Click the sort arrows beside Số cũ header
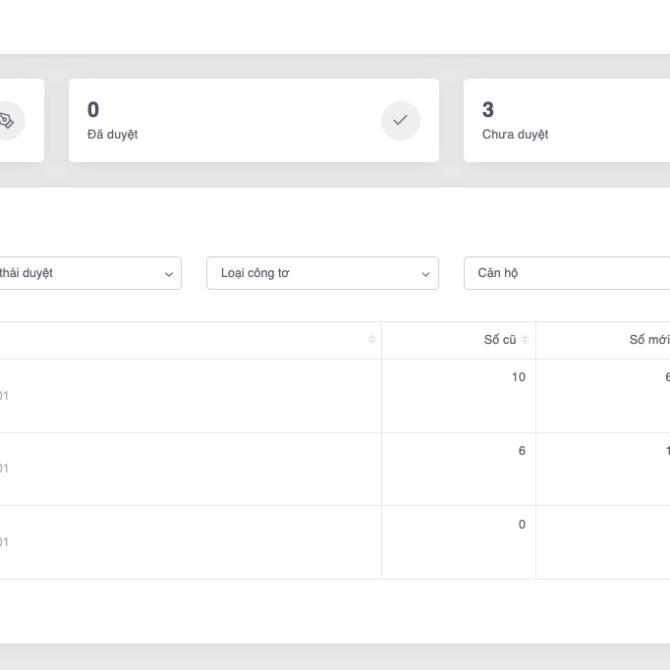 [525, 340]
